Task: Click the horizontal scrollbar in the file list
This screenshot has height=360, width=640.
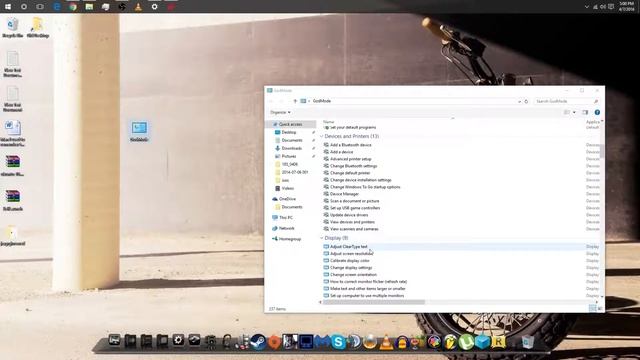Action: 374,302
